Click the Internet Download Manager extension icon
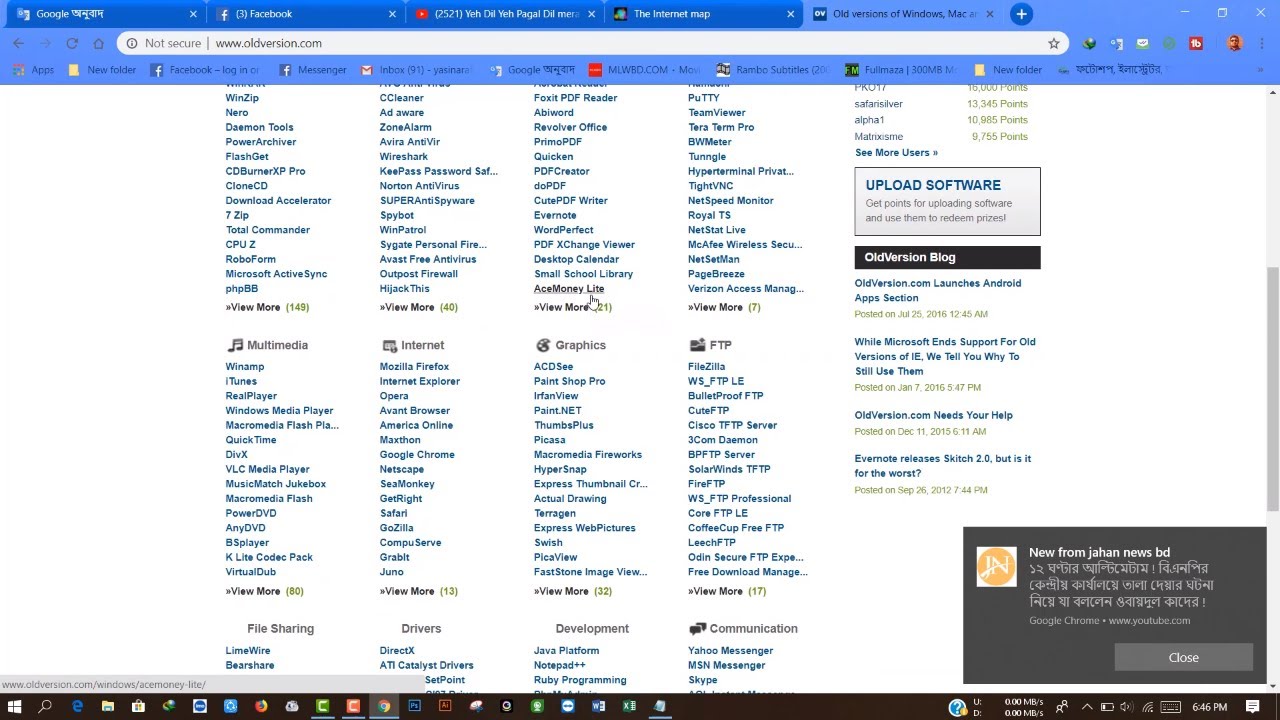This screenshot has width=1280, height=720. [1090, 43]
